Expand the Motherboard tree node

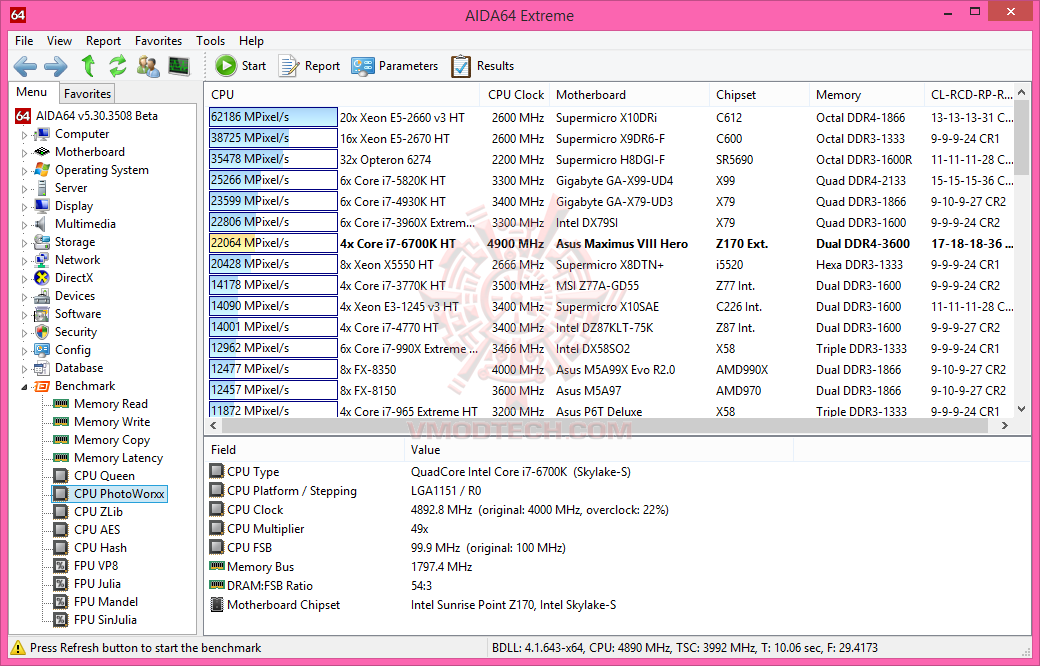point(25,153)
